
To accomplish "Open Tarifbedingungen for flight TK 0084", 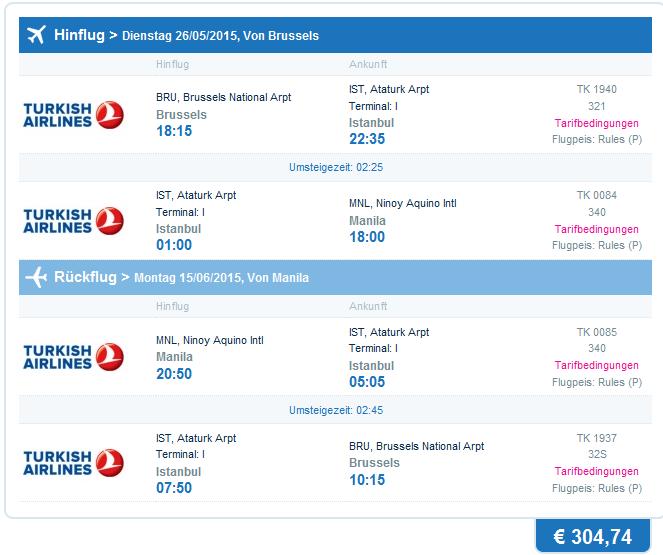I will (x=597, y=230).
